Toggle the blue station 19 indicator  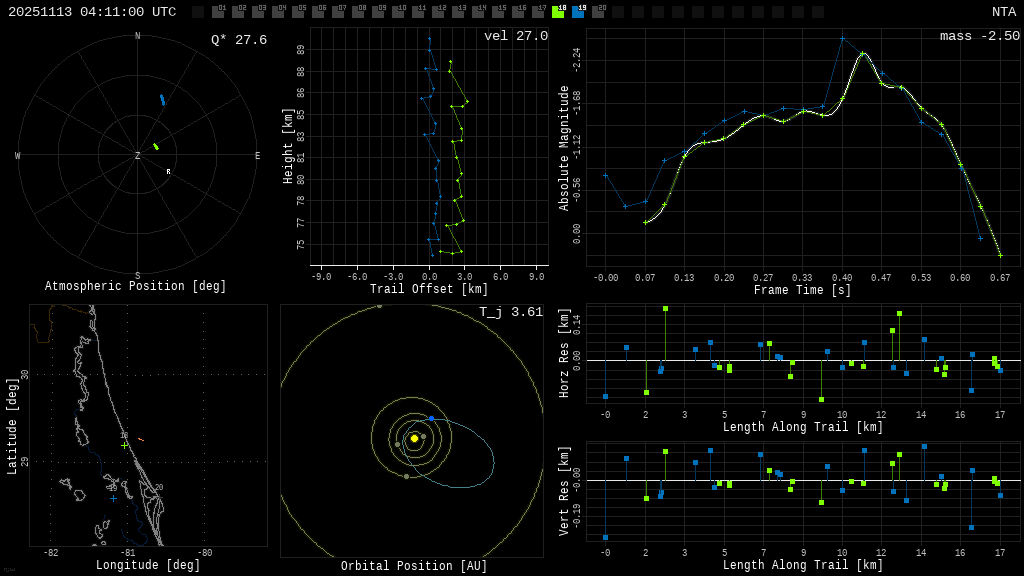[x=578, y=12]
